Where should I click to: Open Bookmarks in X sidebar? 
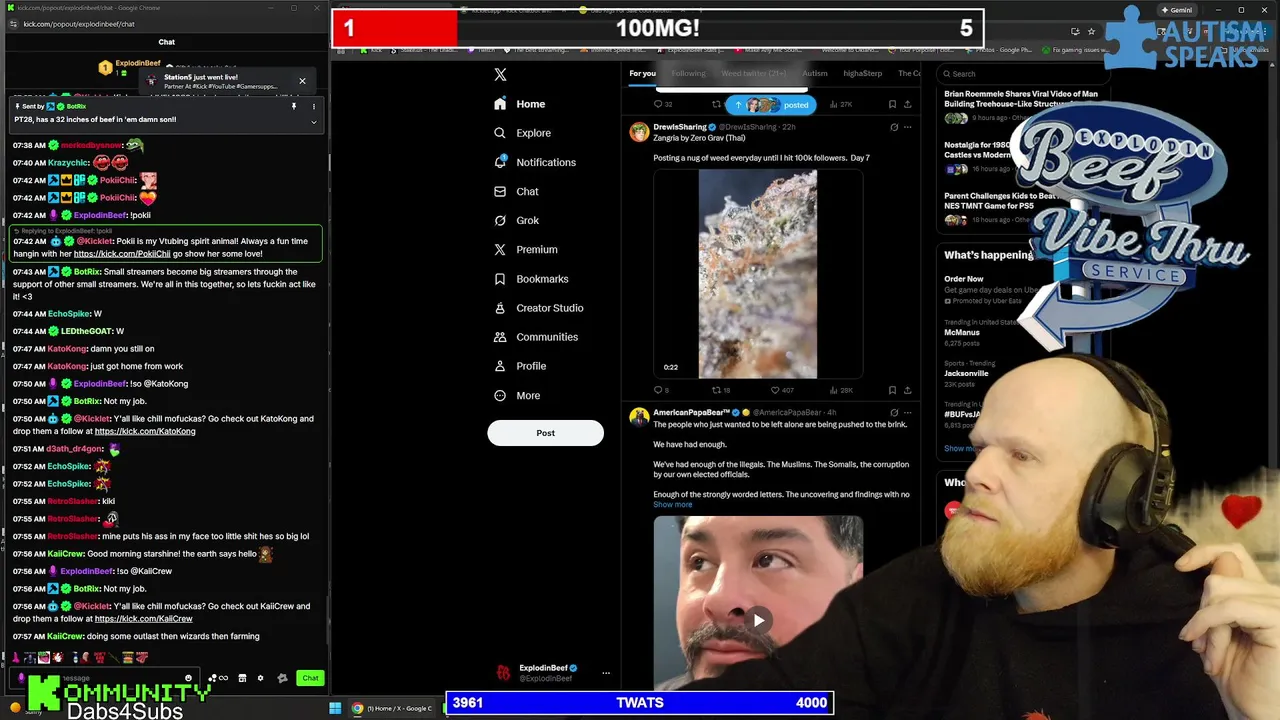click(x=531, y=279)
